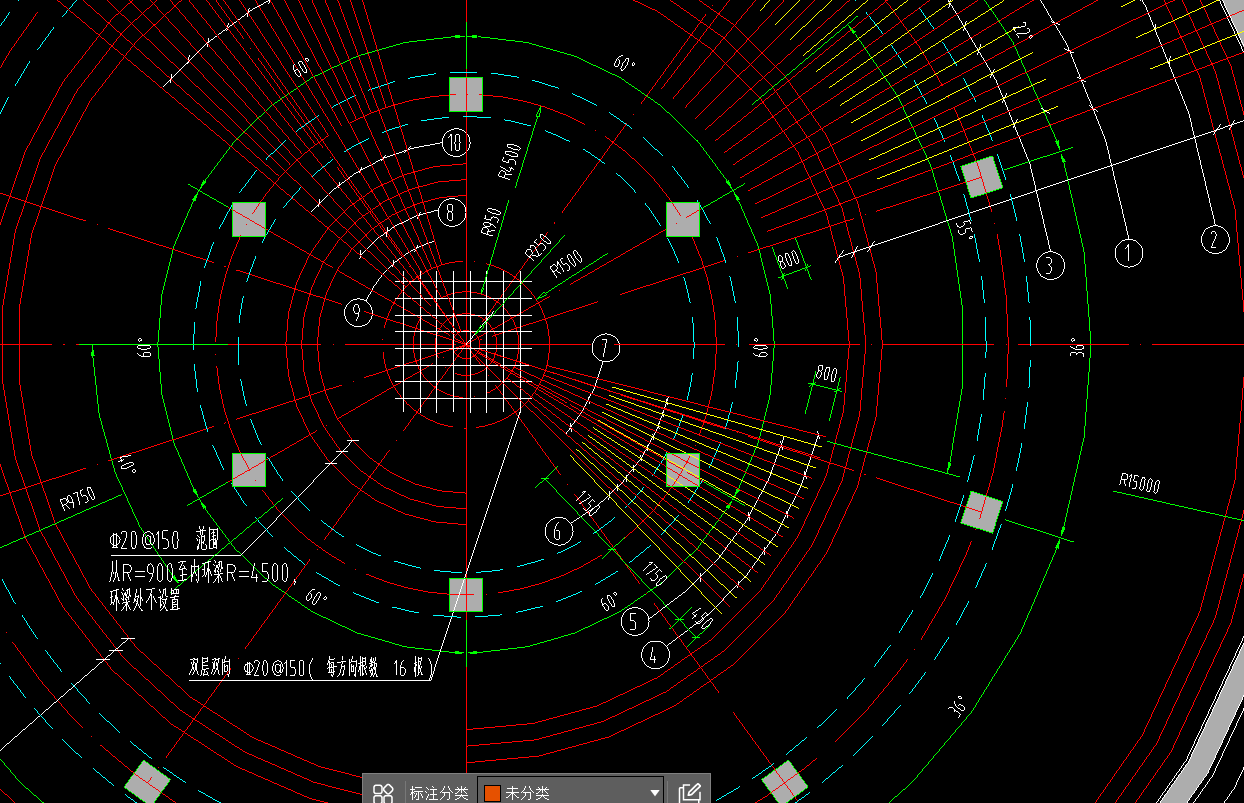This screenshot has width=1244, height=803.
Task: Select circled number 2 marker
Action: coord(1214,238)
